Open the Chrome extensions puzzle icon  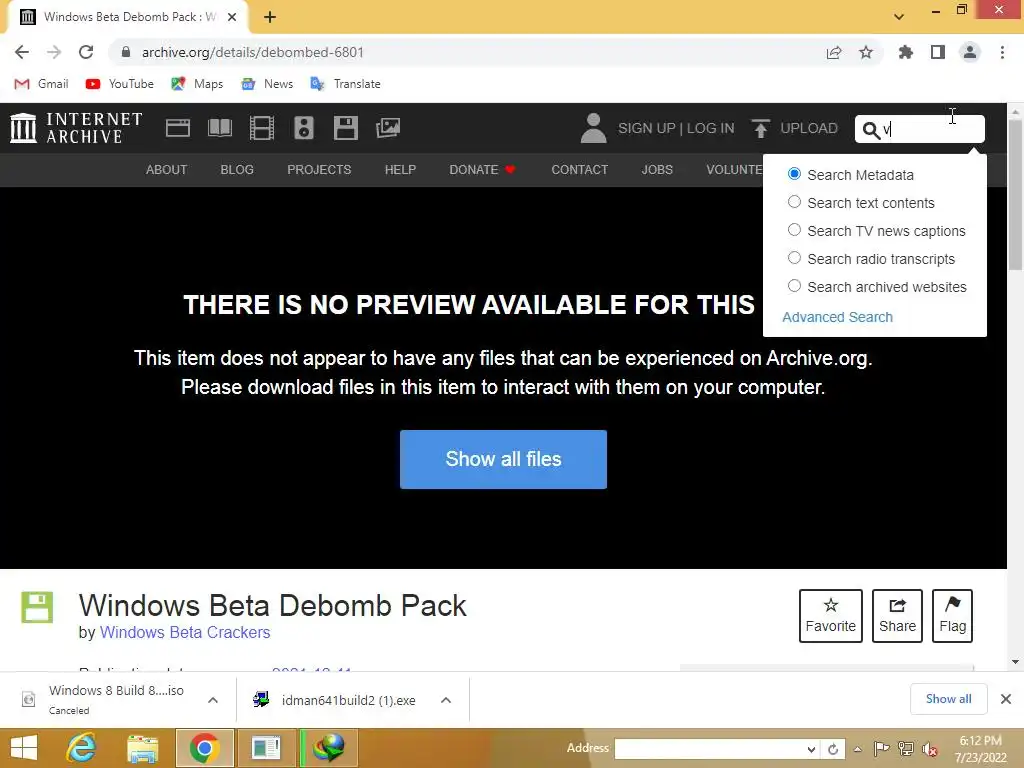click(906, 52)
